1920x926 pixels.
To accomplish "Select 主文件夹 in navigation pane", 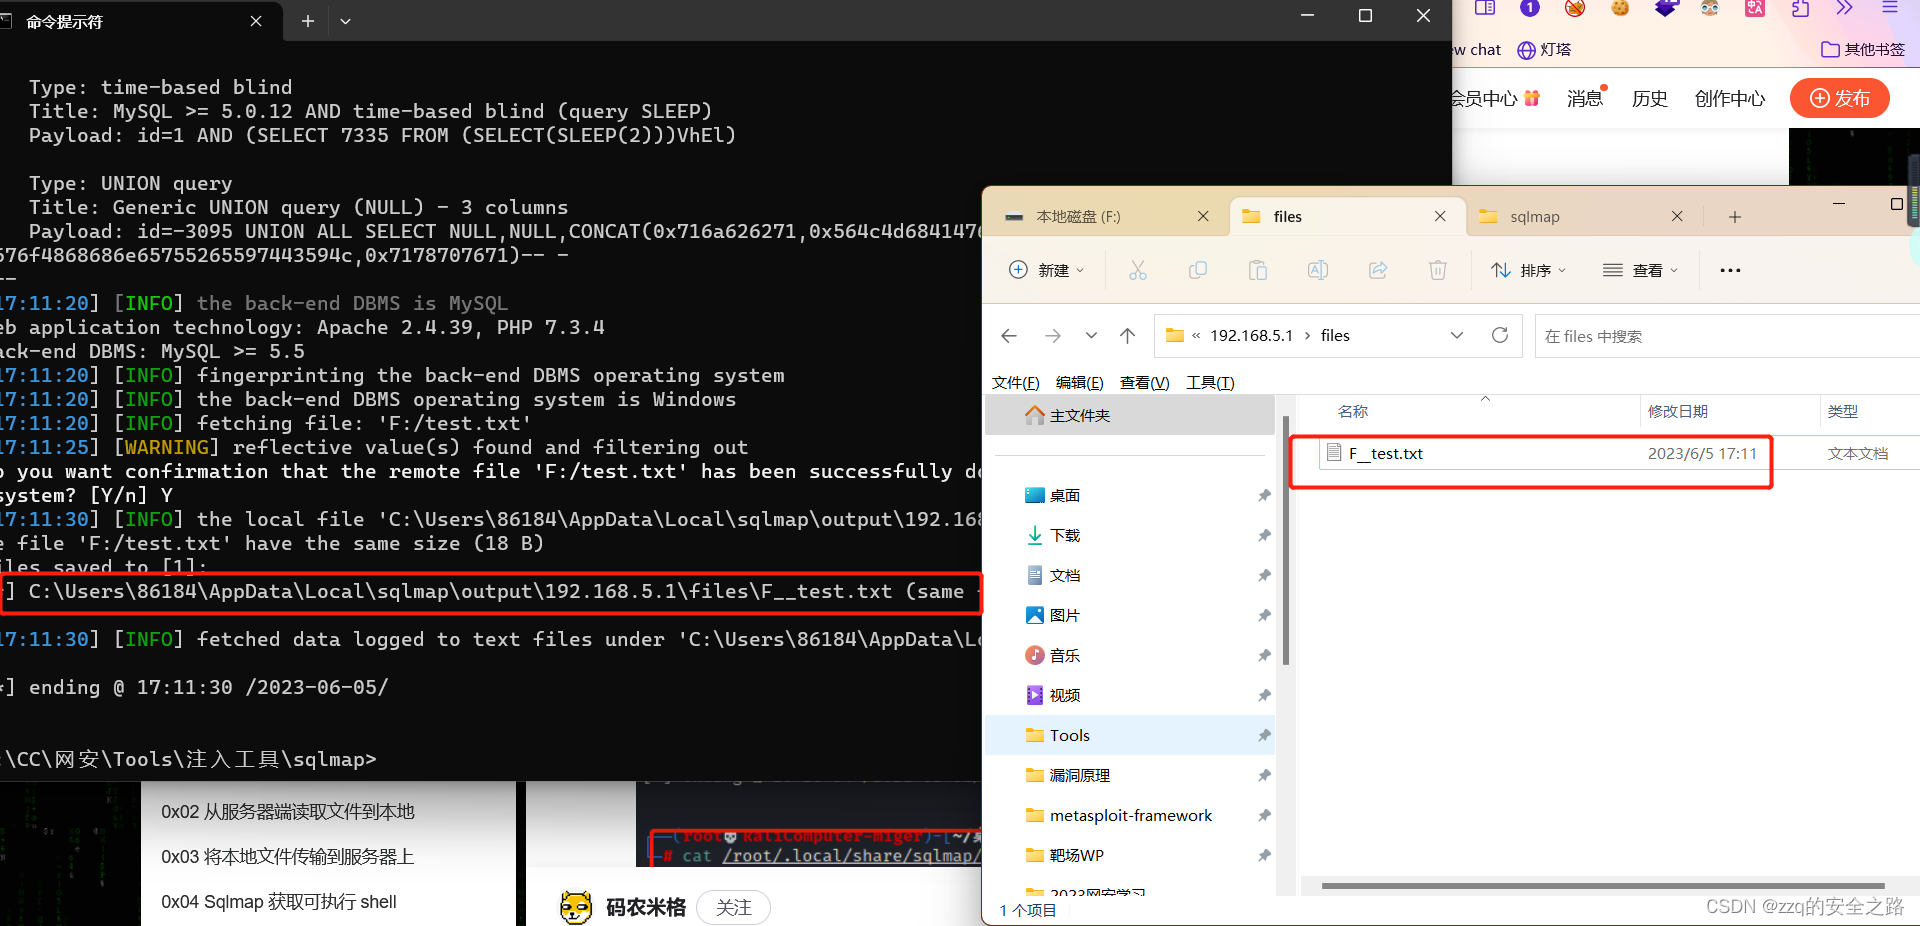I will 1130,415.
